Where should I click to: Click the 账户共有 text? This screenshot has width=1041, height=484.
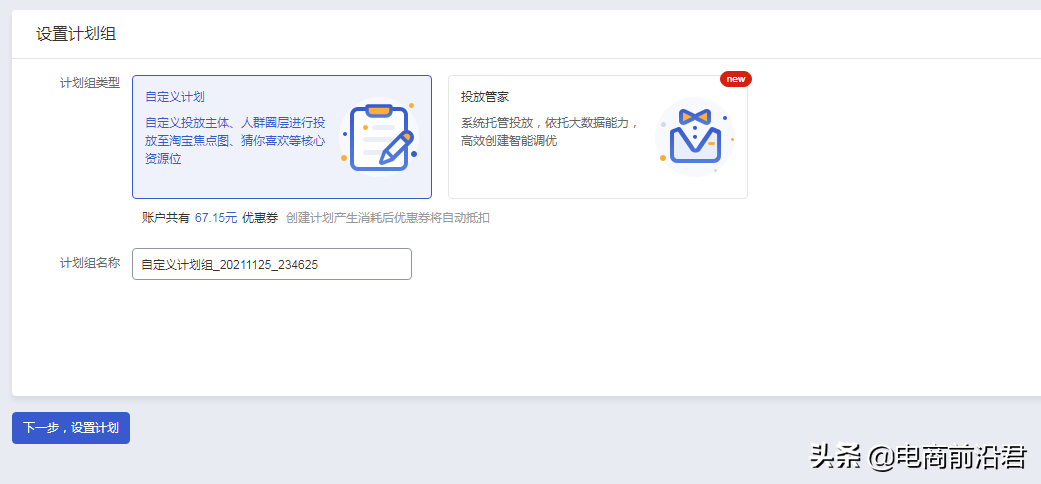click(166, 218)
